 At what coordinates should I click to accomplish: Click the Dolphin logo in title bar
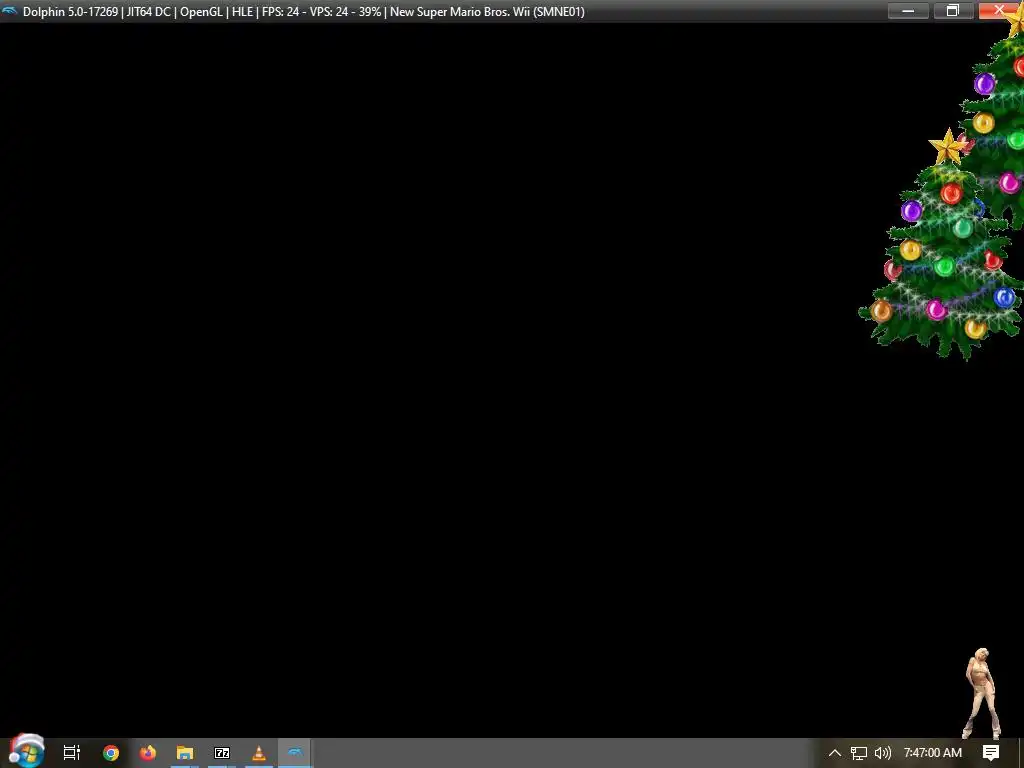(10, 11)
